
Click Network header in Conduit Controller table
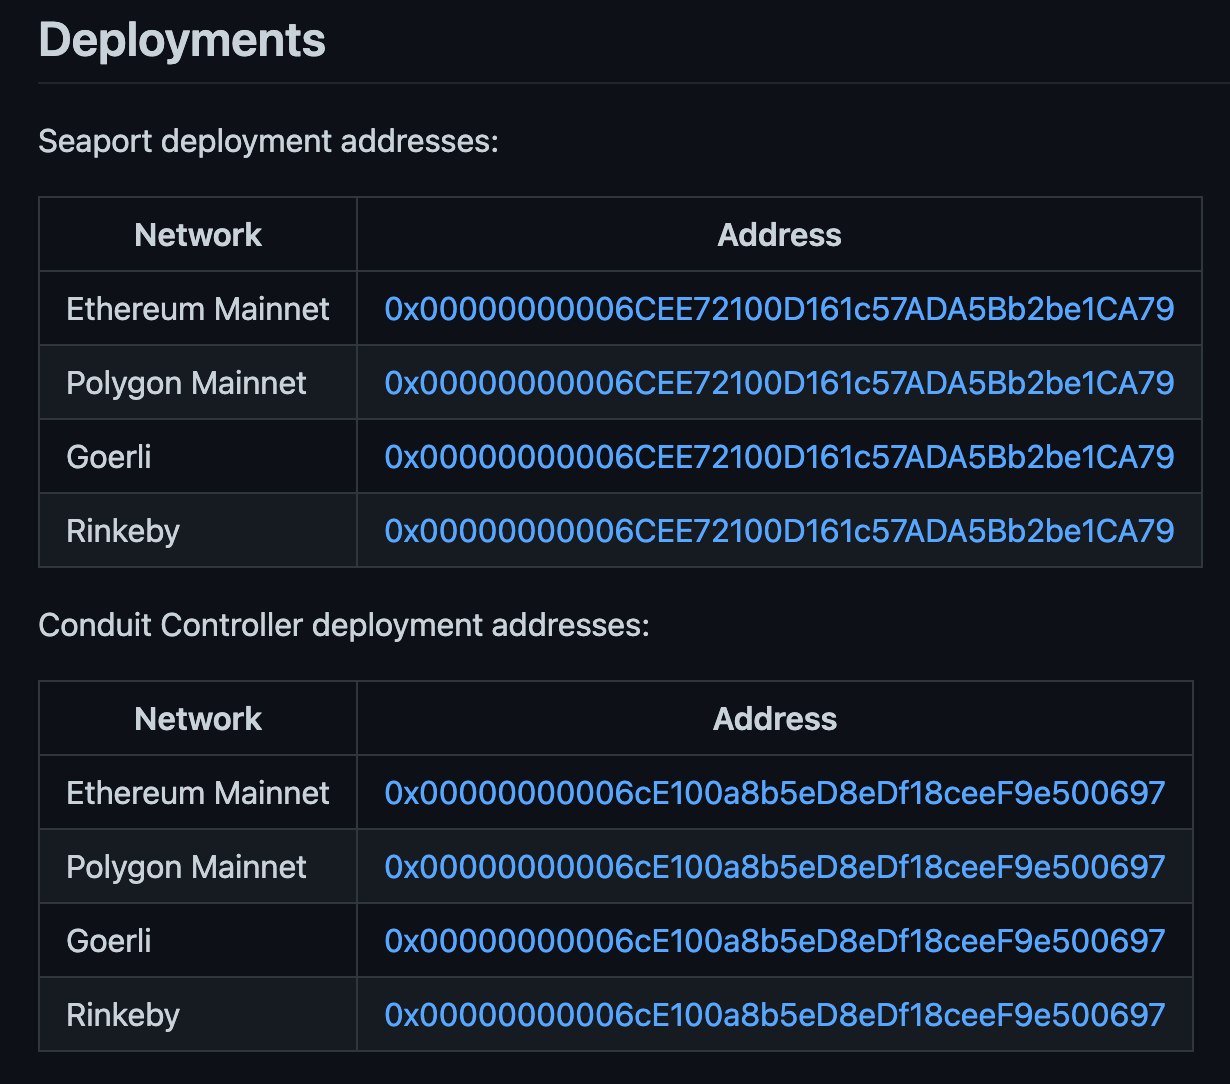pyautogui.click(x=198, y=719)
